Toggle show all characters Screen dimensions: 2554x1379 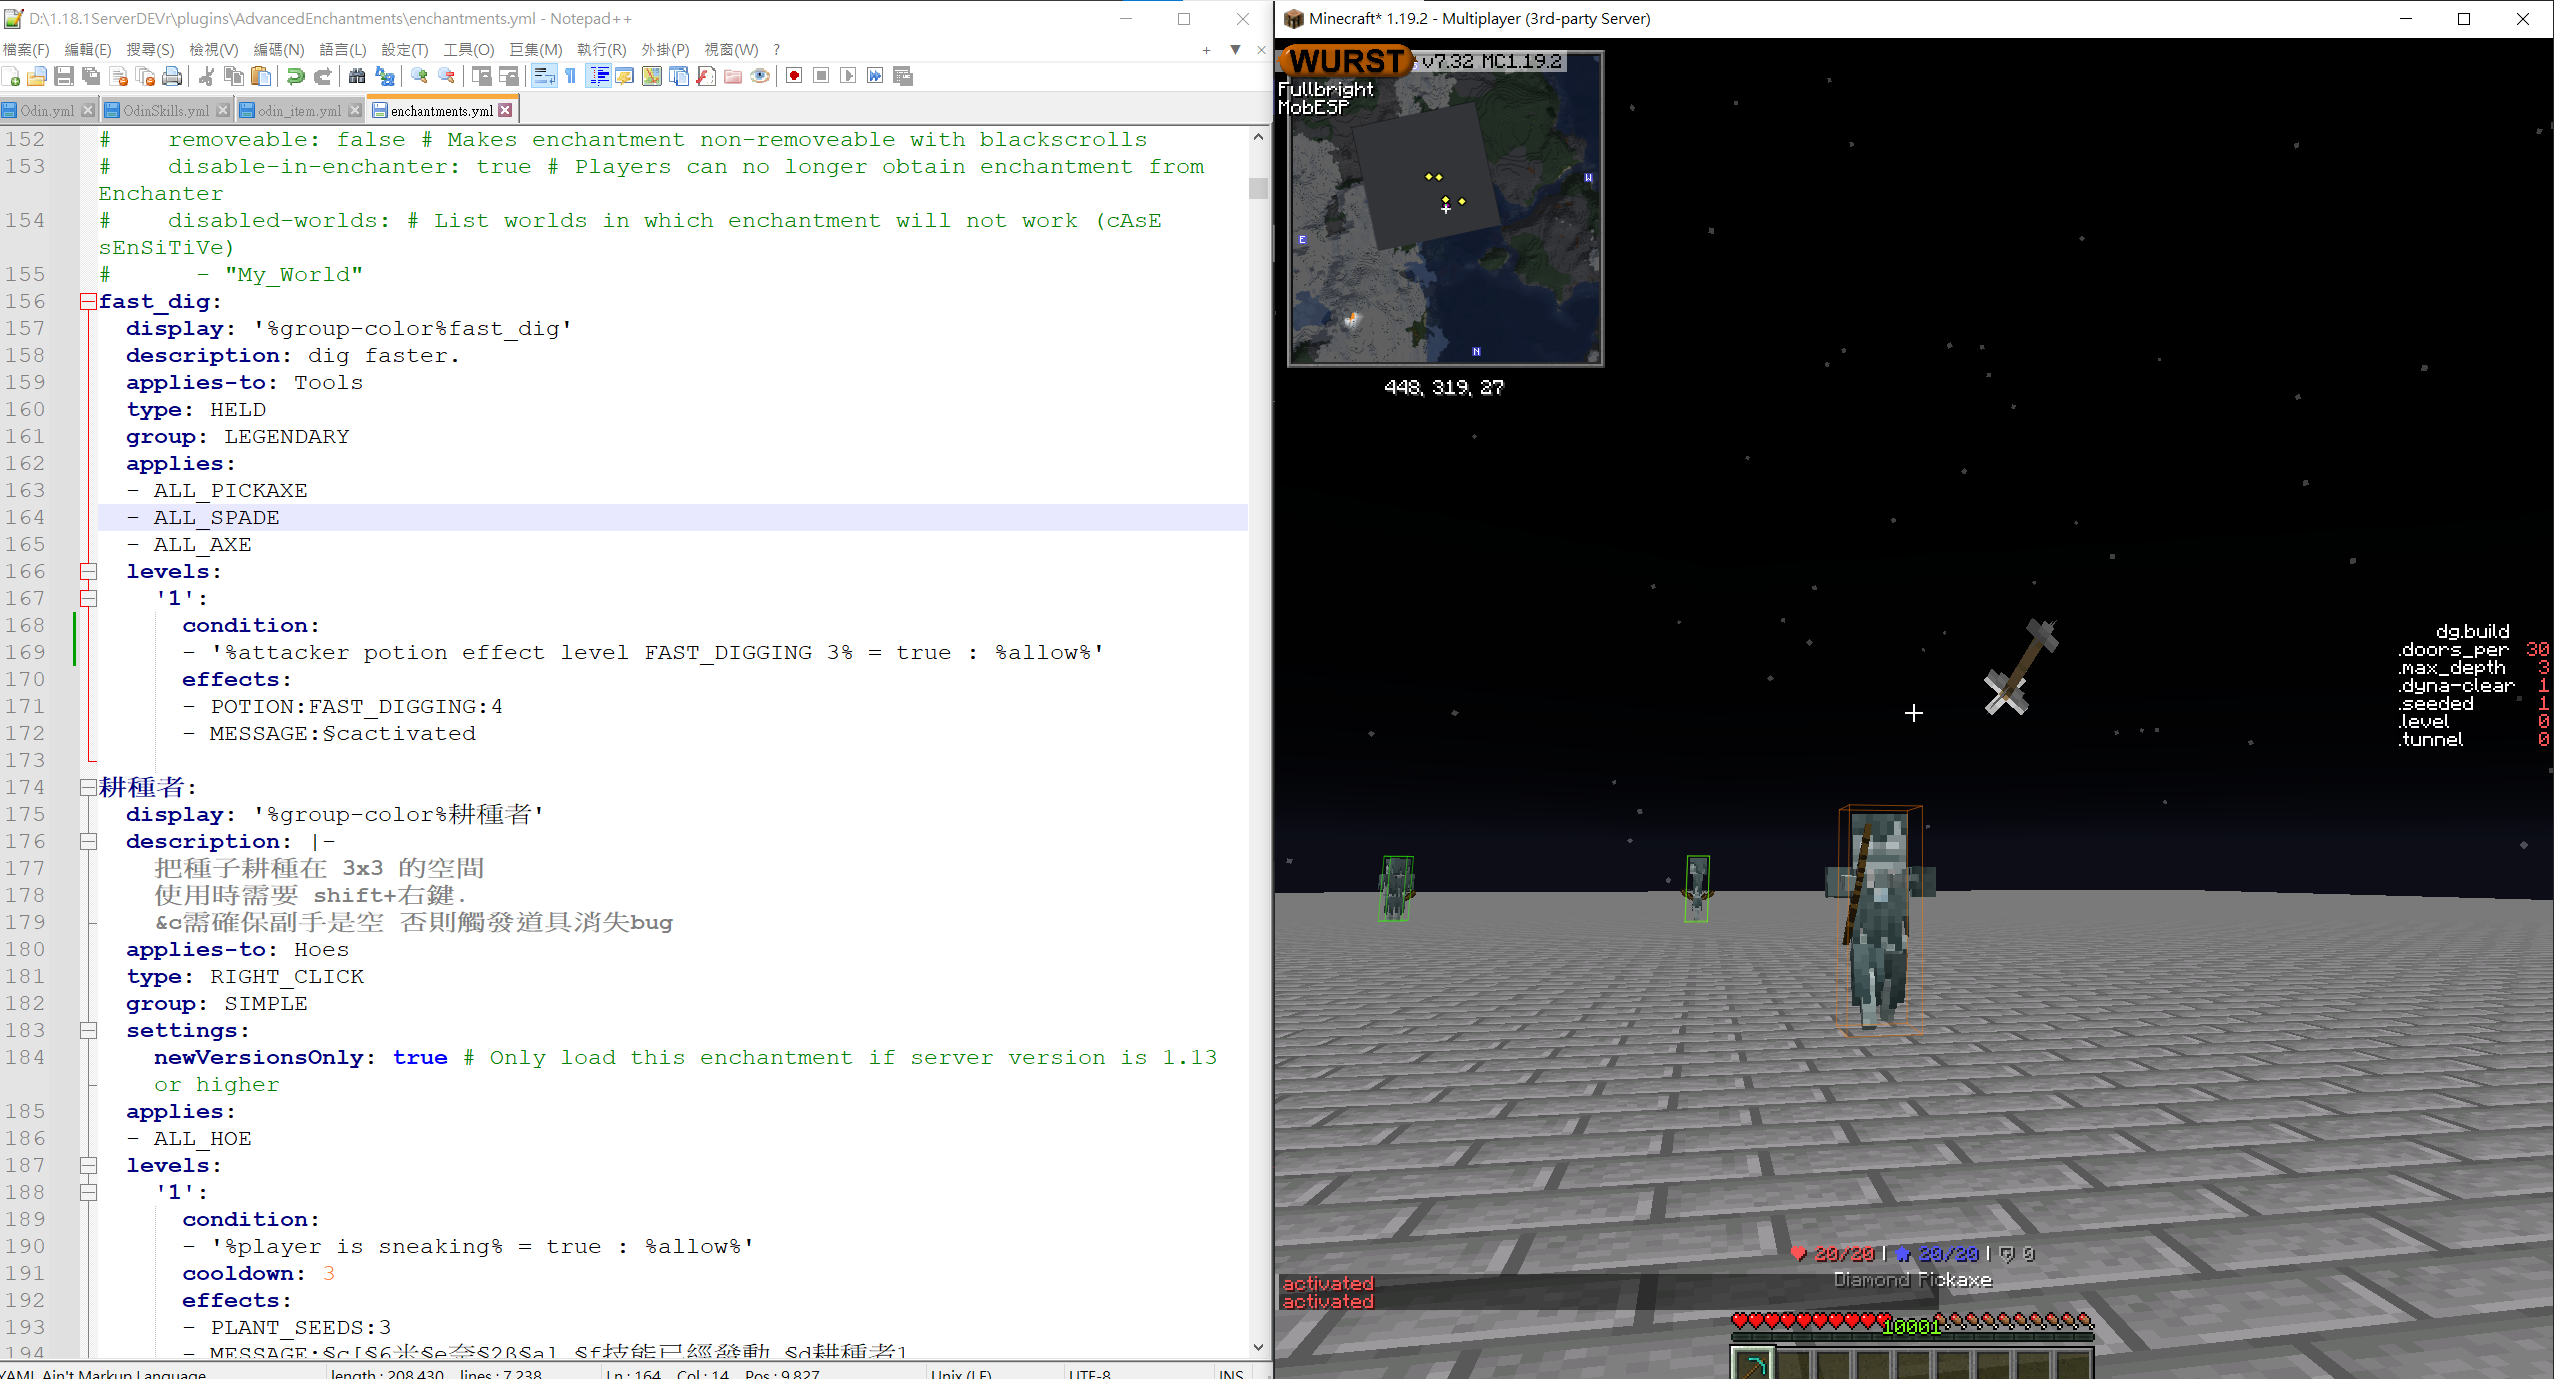[x=570, y=76]
